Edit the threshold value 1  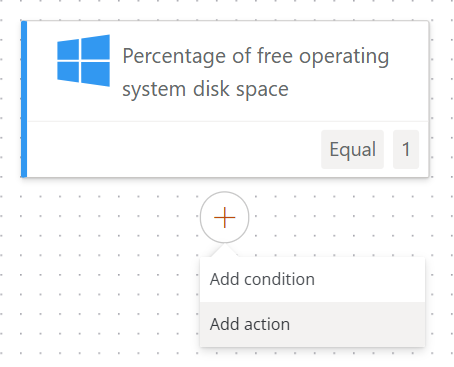(x=406, y=149)
